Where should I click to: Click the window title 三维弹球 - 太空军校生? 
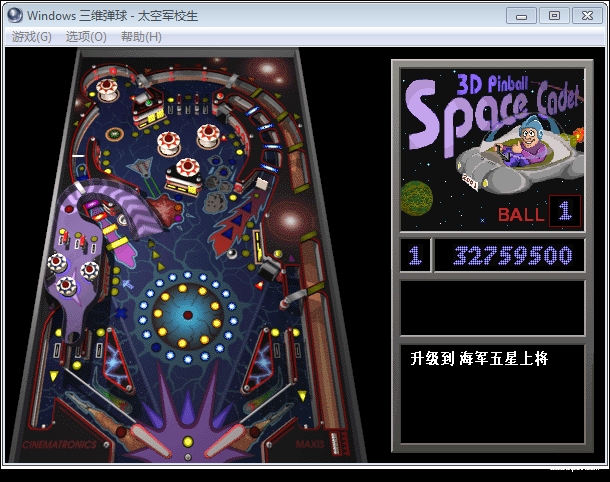112,16
